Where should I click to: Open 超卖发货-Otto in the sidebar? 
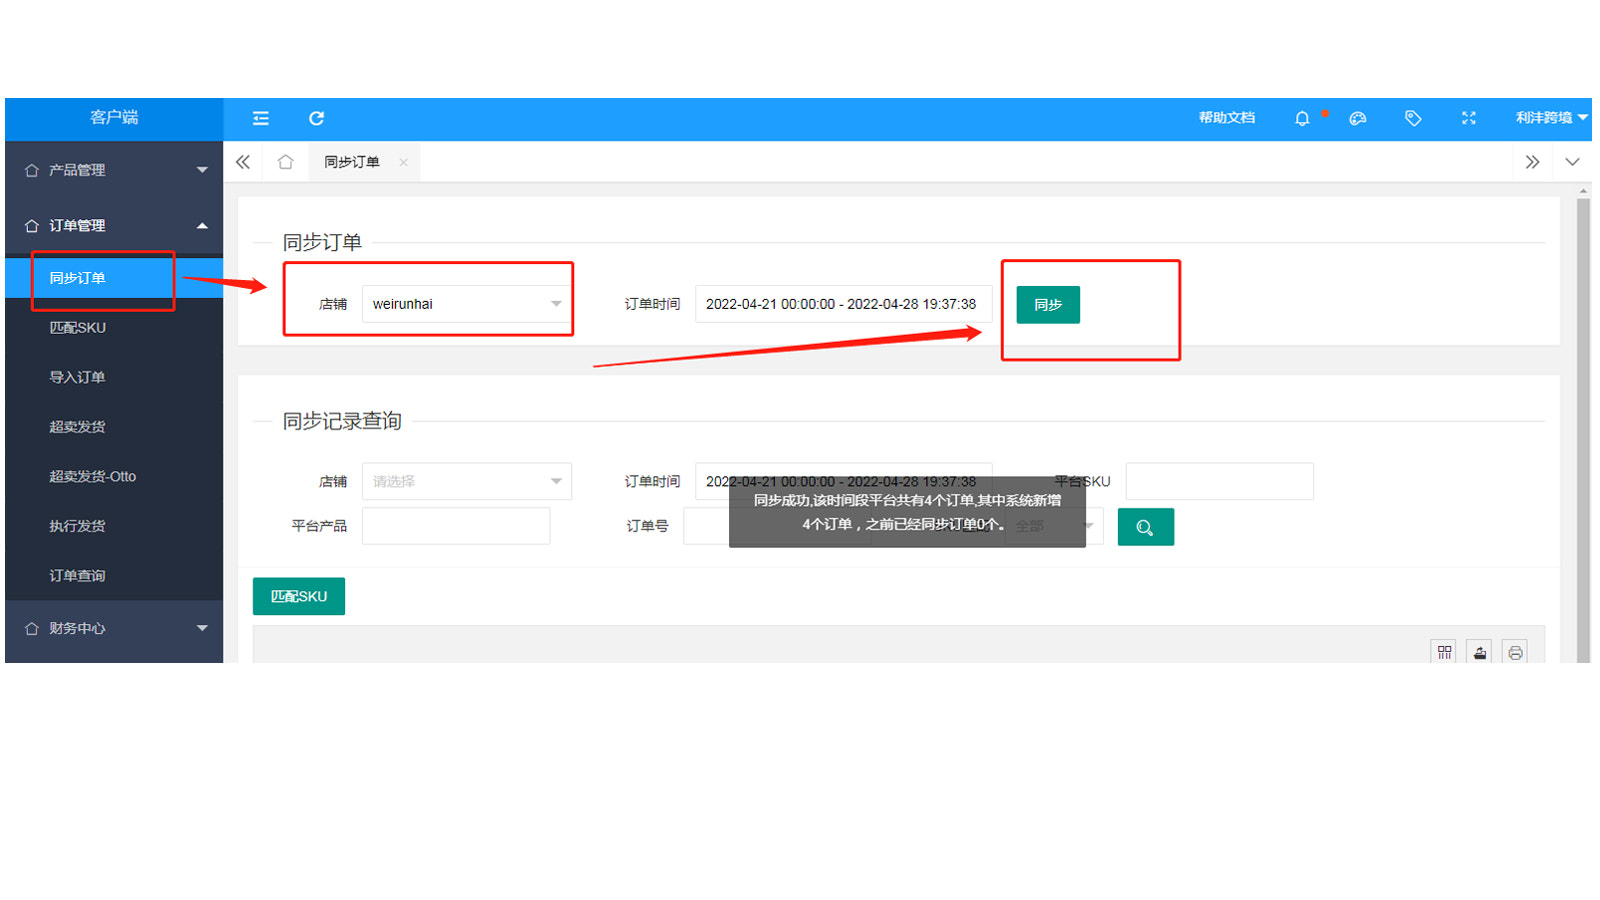pyautogui.click(x=114, y=476)
